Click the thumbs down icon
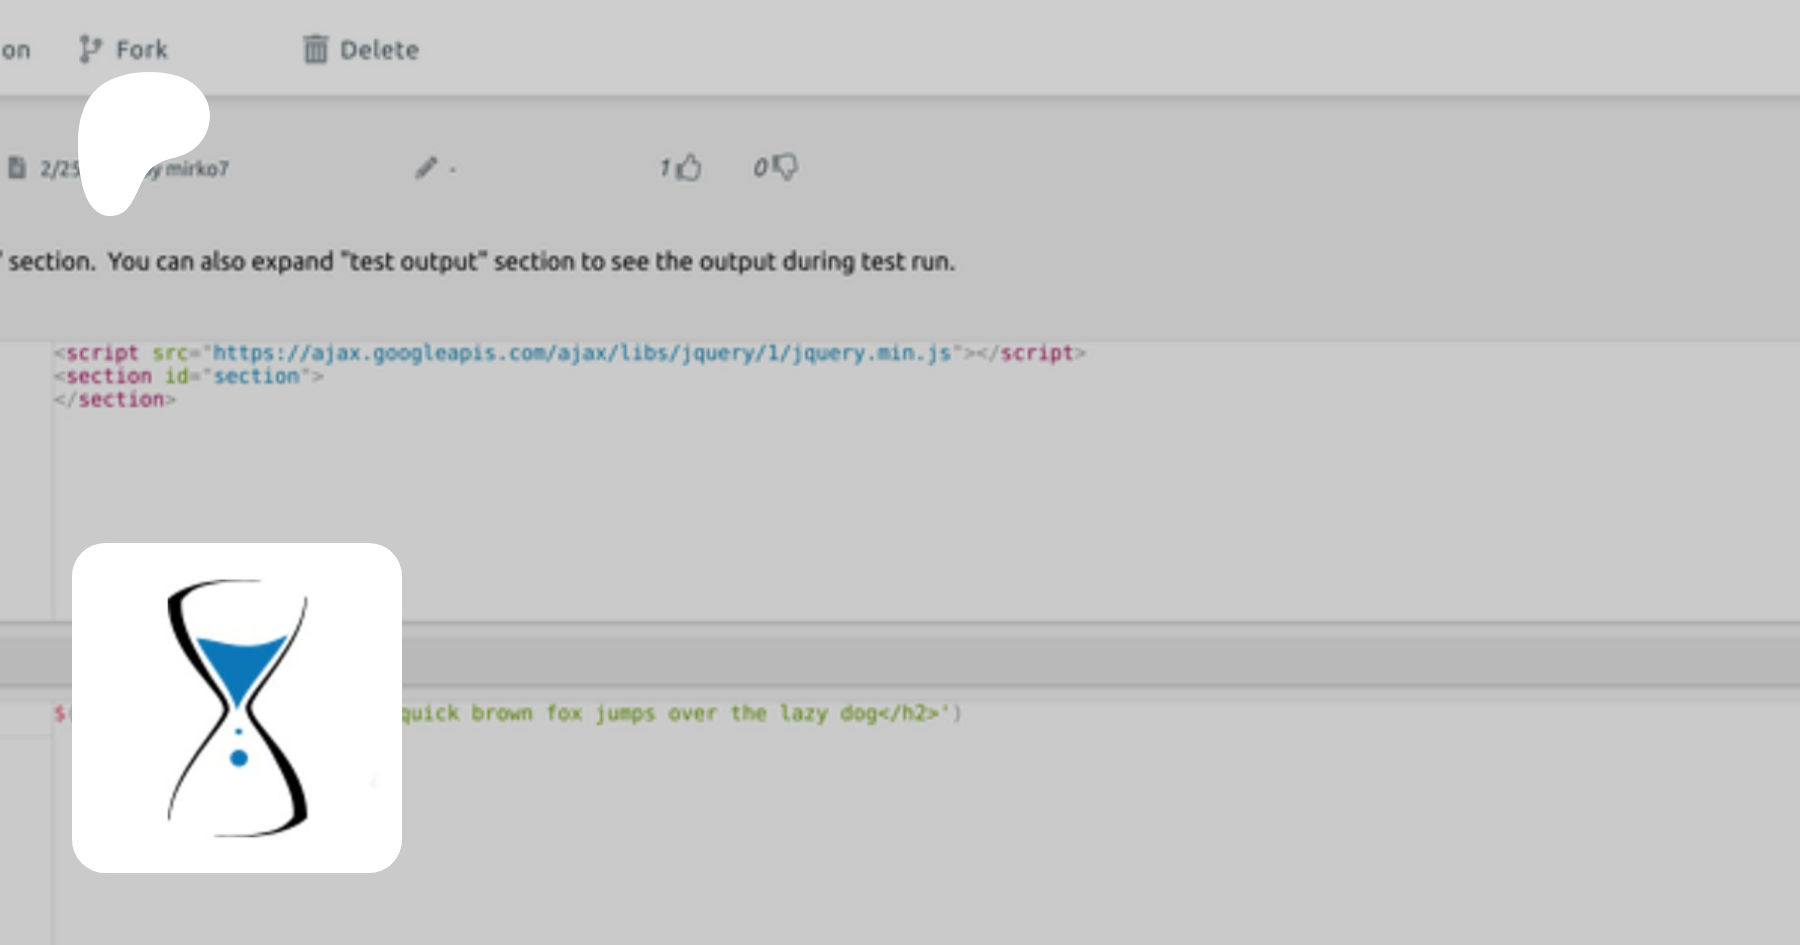The image size is (1800, 945). [785, 167]
